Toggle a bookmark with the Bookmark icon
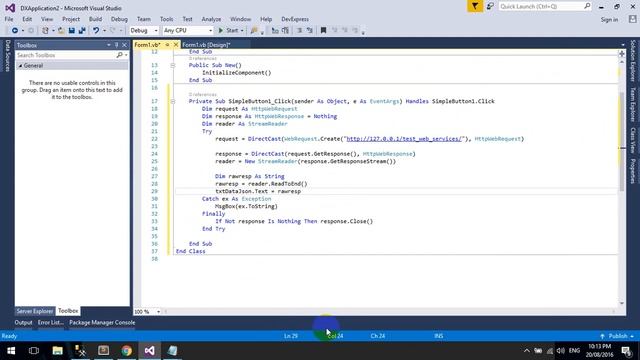The height and width of the screenshot is (360, 640). pos(323,31)
